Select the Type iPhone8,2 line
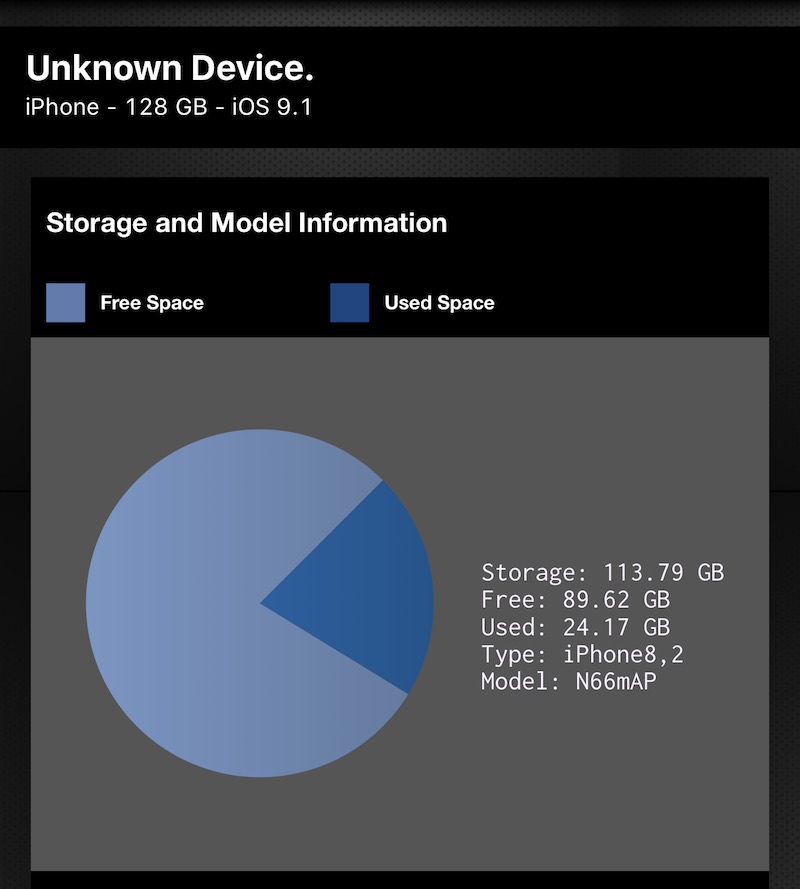Screen dimensions: 800x889 click(x=582, y=654)
